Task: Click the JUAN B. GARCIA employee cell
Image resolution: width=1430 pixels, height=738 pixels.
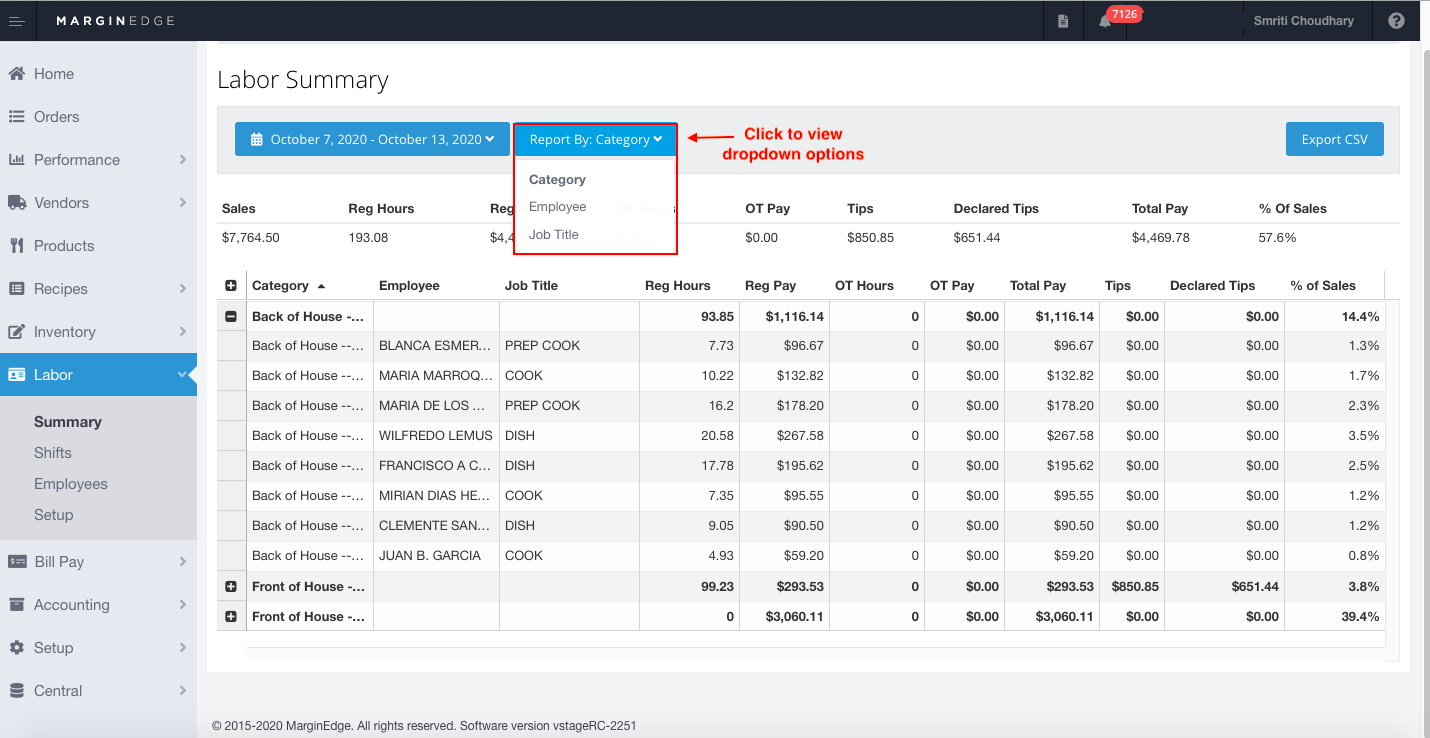Action: 436,556
